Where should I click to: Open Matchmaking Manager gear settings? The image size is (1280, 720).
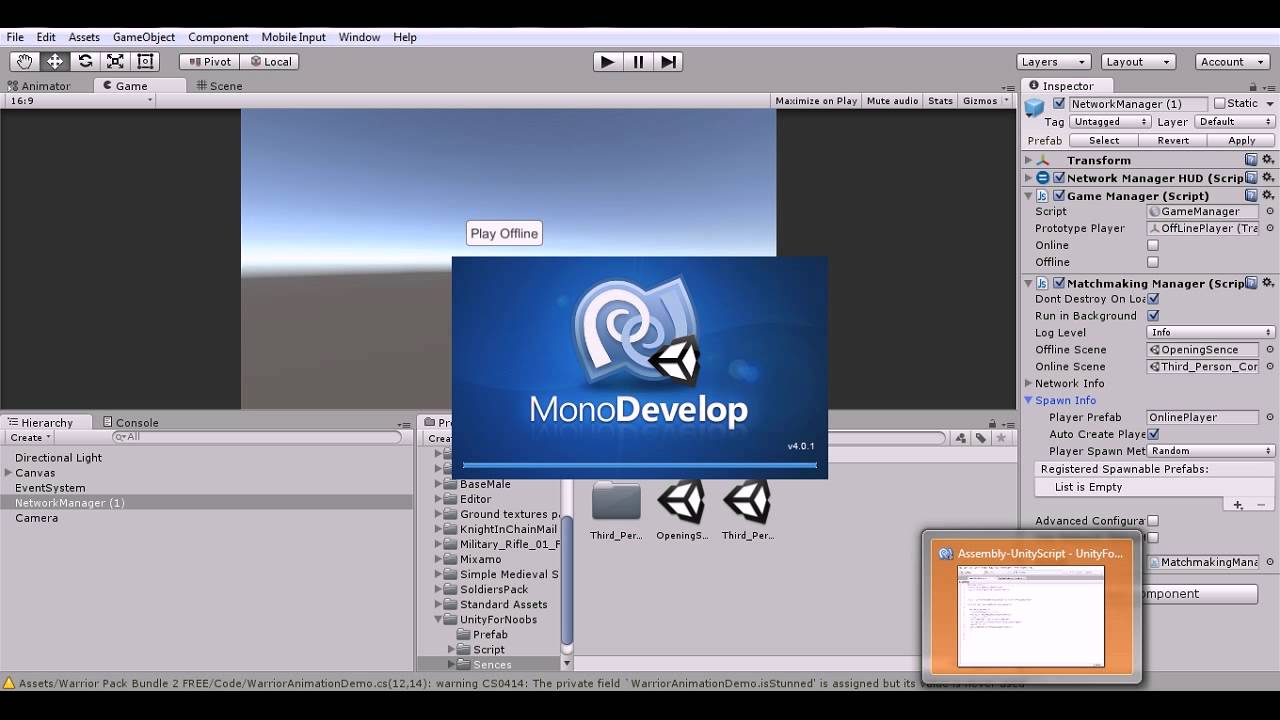[x=1268, y=283]
